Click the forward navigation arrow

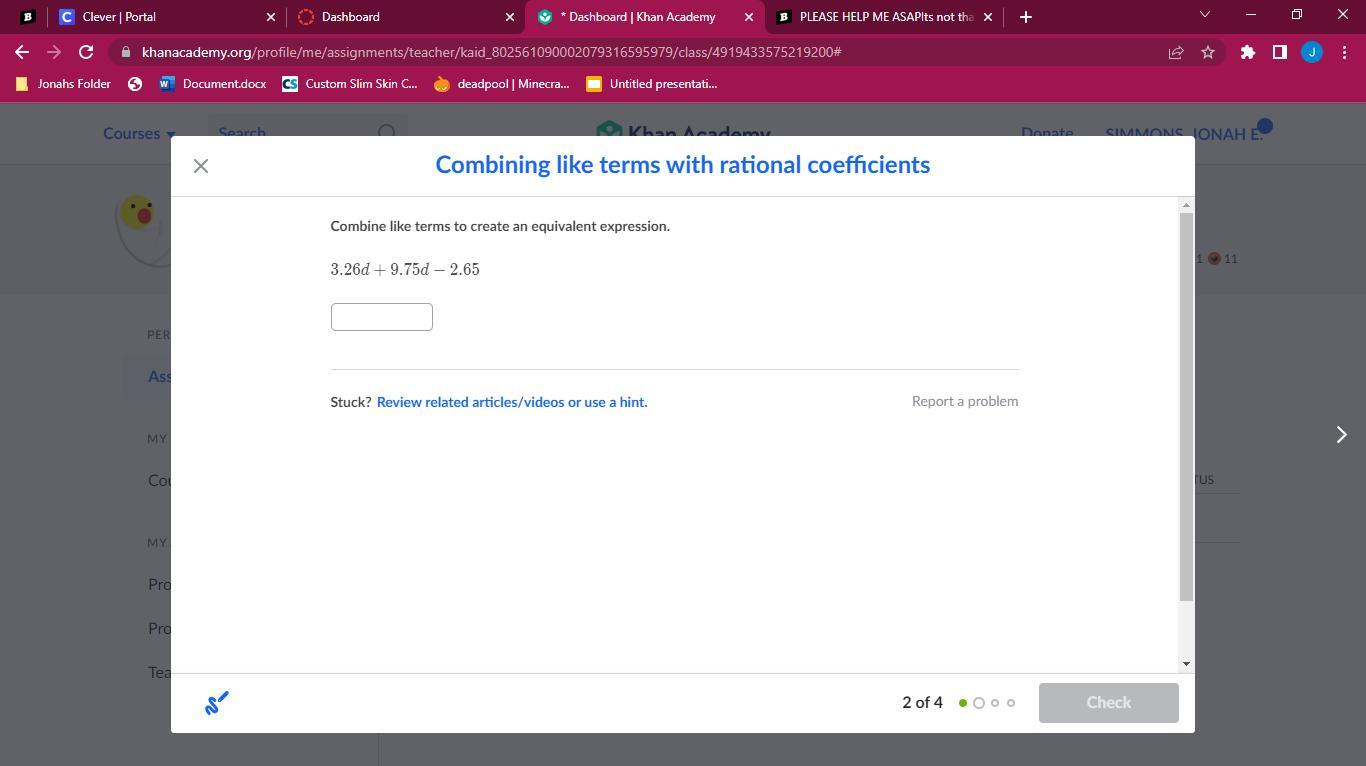54,52
